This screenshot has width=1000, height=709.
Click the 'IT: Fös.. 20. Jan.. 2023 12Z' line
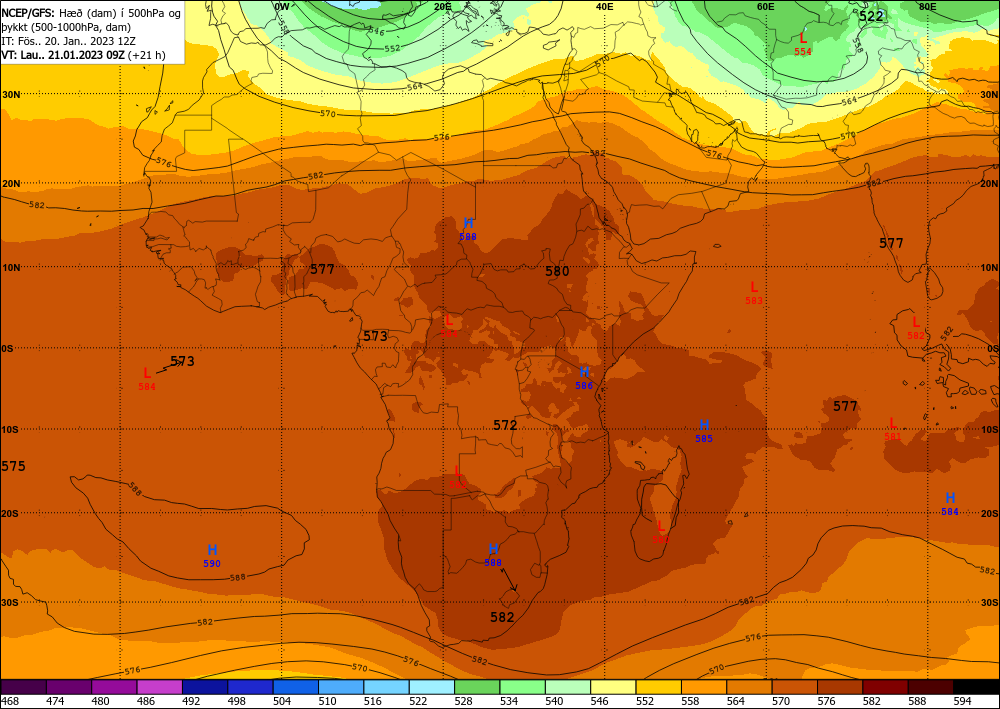pyautogui.click(x=68, y=41)
